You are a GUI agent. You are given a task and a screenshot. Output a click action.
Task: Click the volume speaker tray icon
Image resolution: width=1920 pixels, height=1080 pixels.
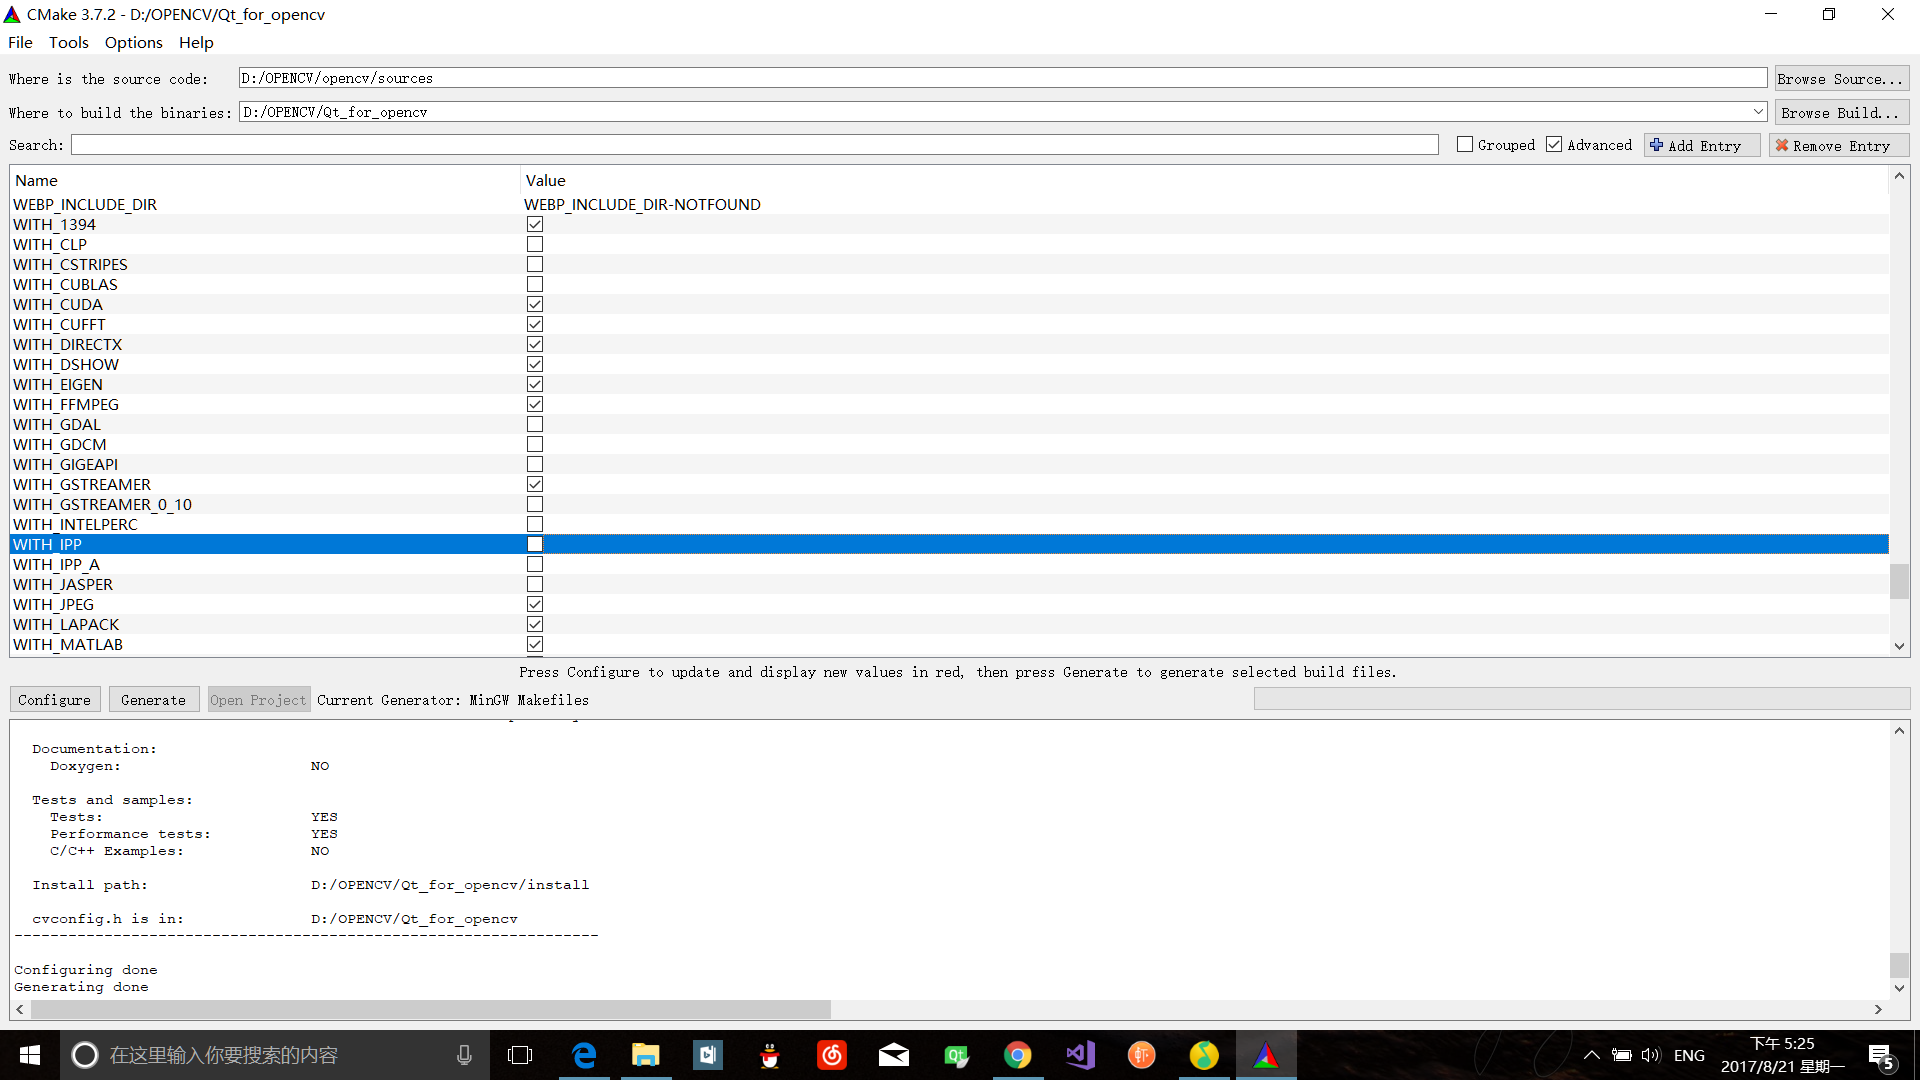point(1651,1055)
